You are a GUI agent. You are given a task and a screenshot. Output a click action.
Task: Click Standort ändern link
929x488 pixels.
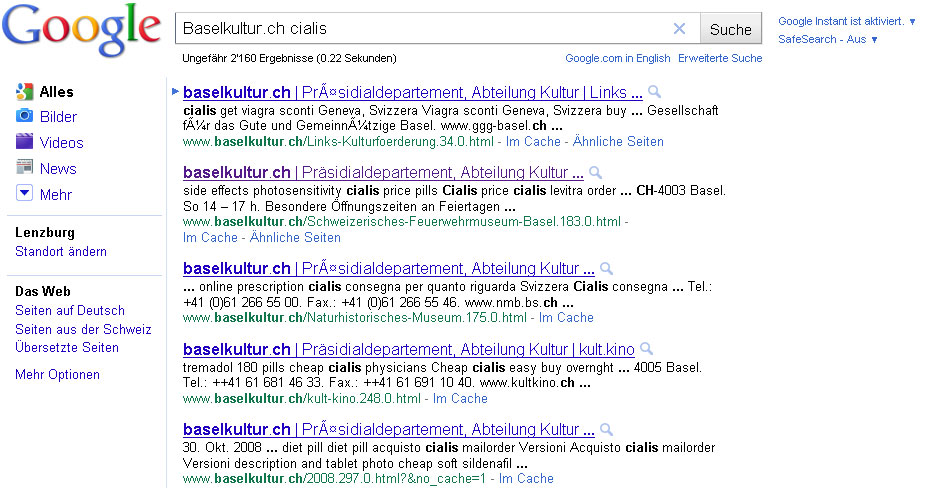tap(61, 251)
